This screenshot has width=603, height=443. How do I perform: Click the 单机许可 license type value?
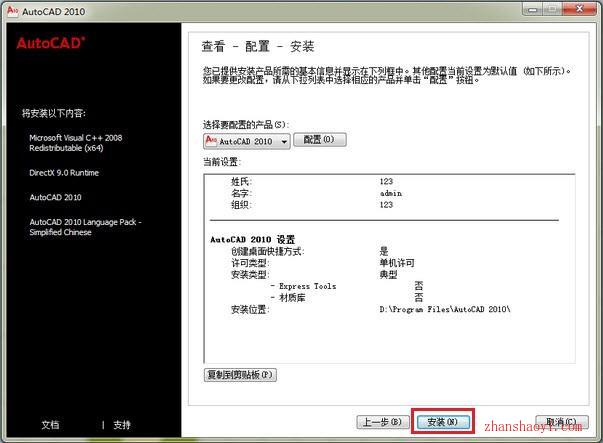pyautogui.click(x=397, y=263)
